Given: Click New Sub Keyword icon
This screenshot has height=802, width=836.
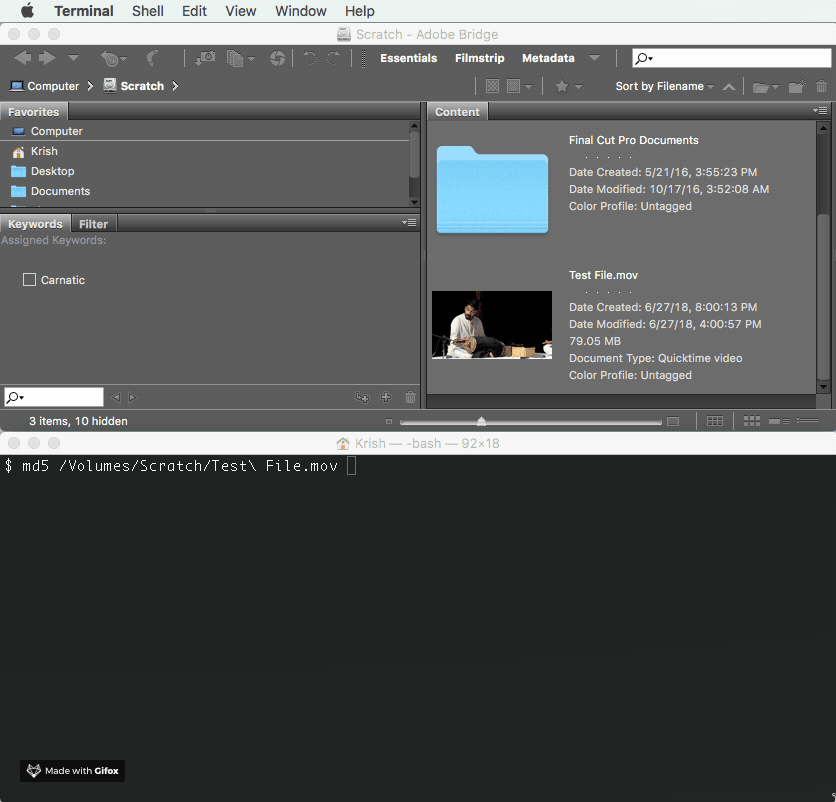Looking at the screenshot, I should [362, 397].
